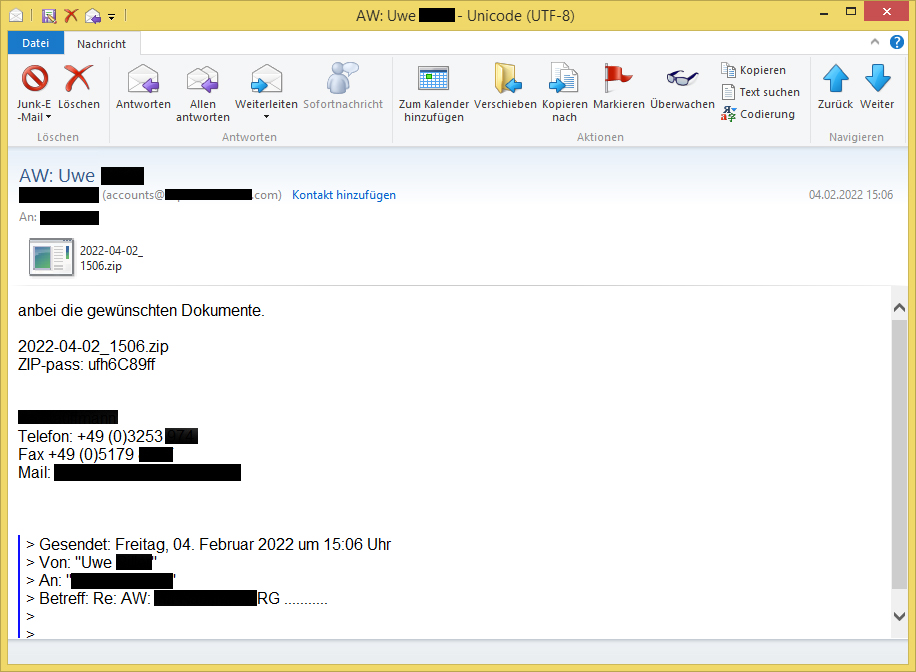916x672 pixels.
Task: Open Text suchen in the ribbon
Action: click(x=761, y=92)
